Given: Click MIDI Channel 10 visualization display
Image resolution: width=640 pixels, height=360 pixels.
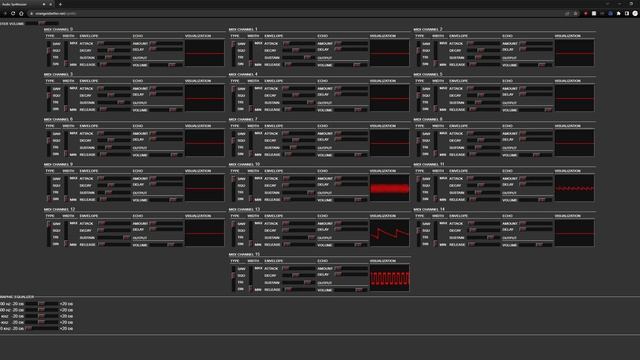Looking at the screenshot, I should pyautogui.click(x=389, y=188).
